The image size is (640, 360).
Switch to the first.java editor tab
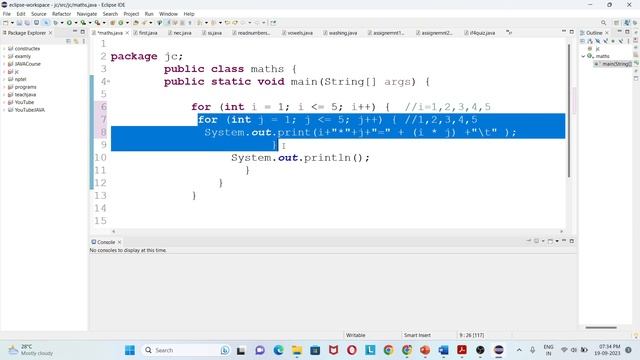tap(145, 33)
